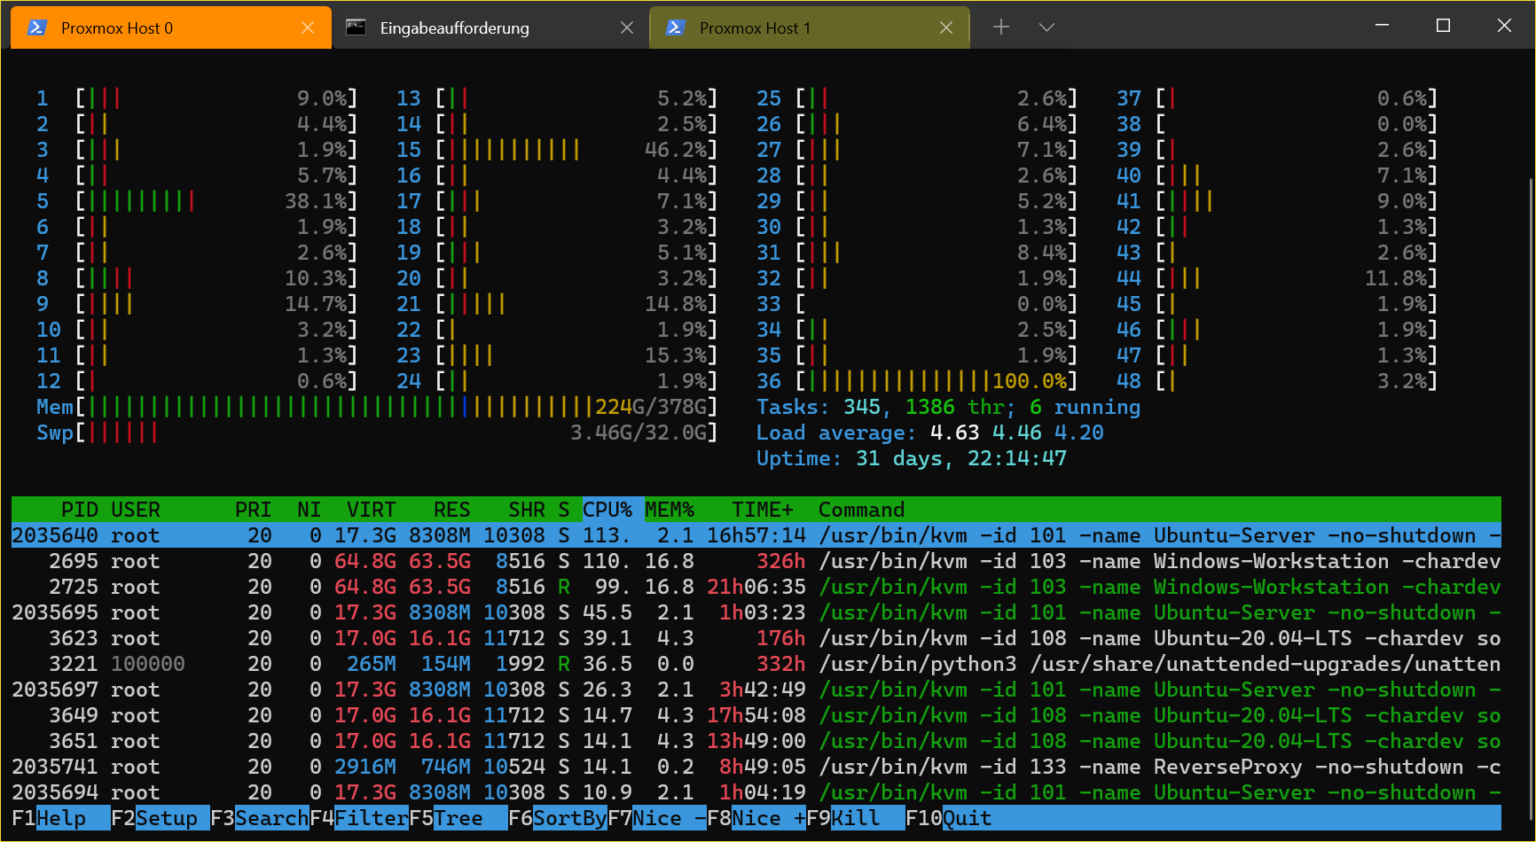Click the PowerShell icon on Proxmox Host 0 tab
1536x842 pixels.
pyautogui.click(x=38, y=27)
